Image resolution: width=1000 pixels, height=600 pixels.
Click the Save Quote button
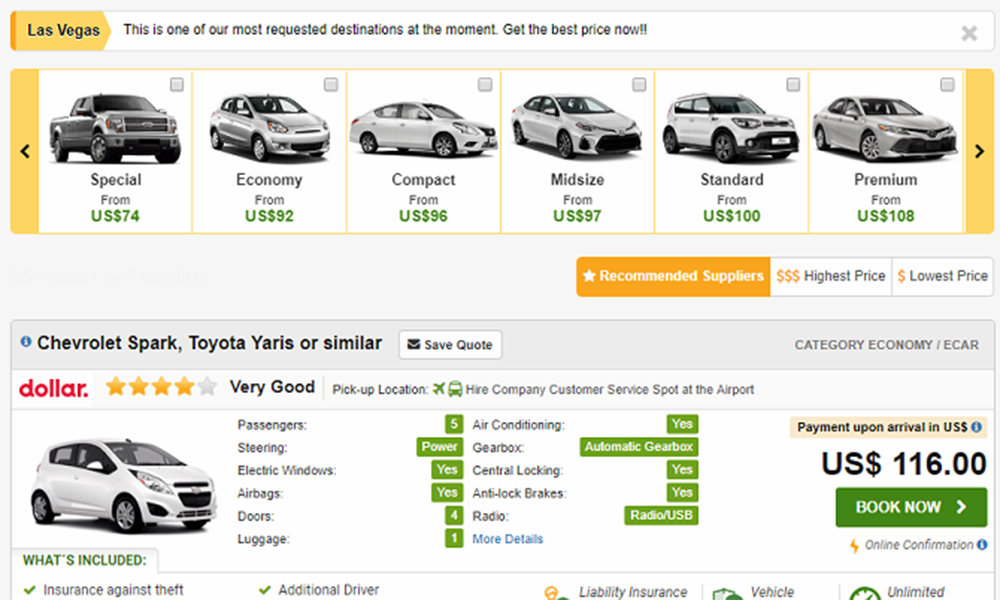(450, 345)
